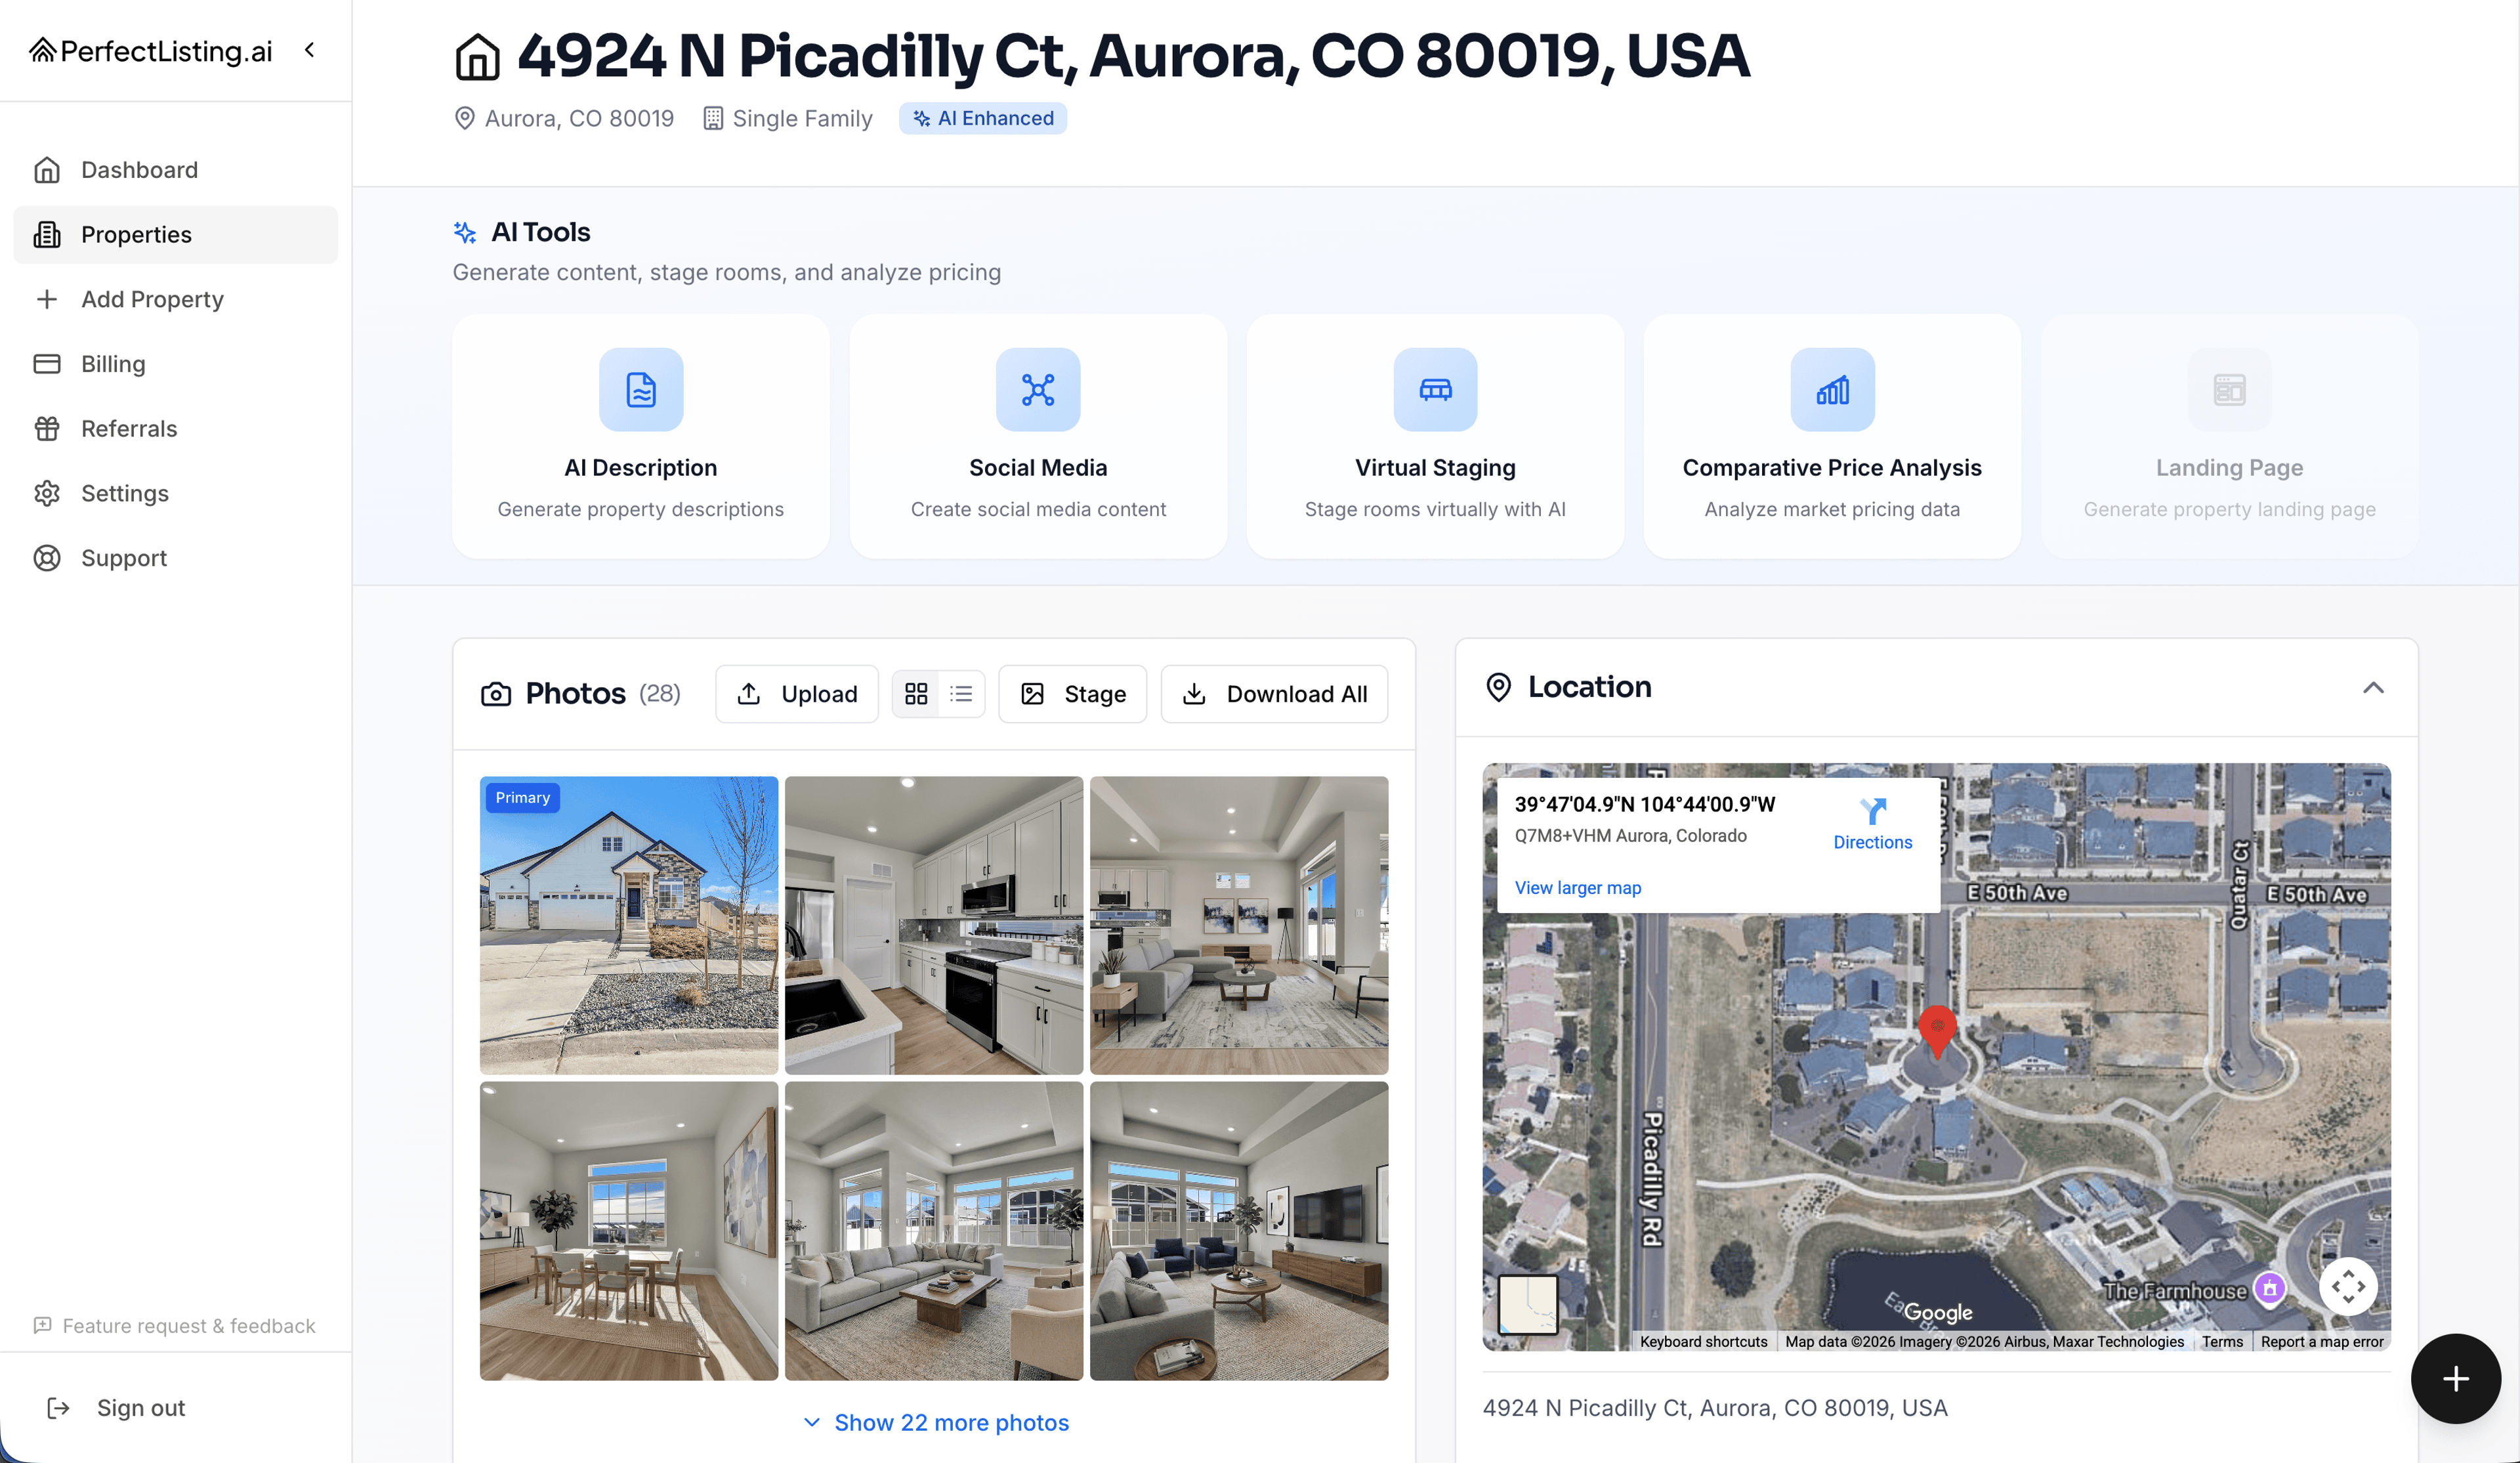This screenshot has height=1463, width=2520.
Task: Select the Social Media content tool
Action: point(1037,437)
